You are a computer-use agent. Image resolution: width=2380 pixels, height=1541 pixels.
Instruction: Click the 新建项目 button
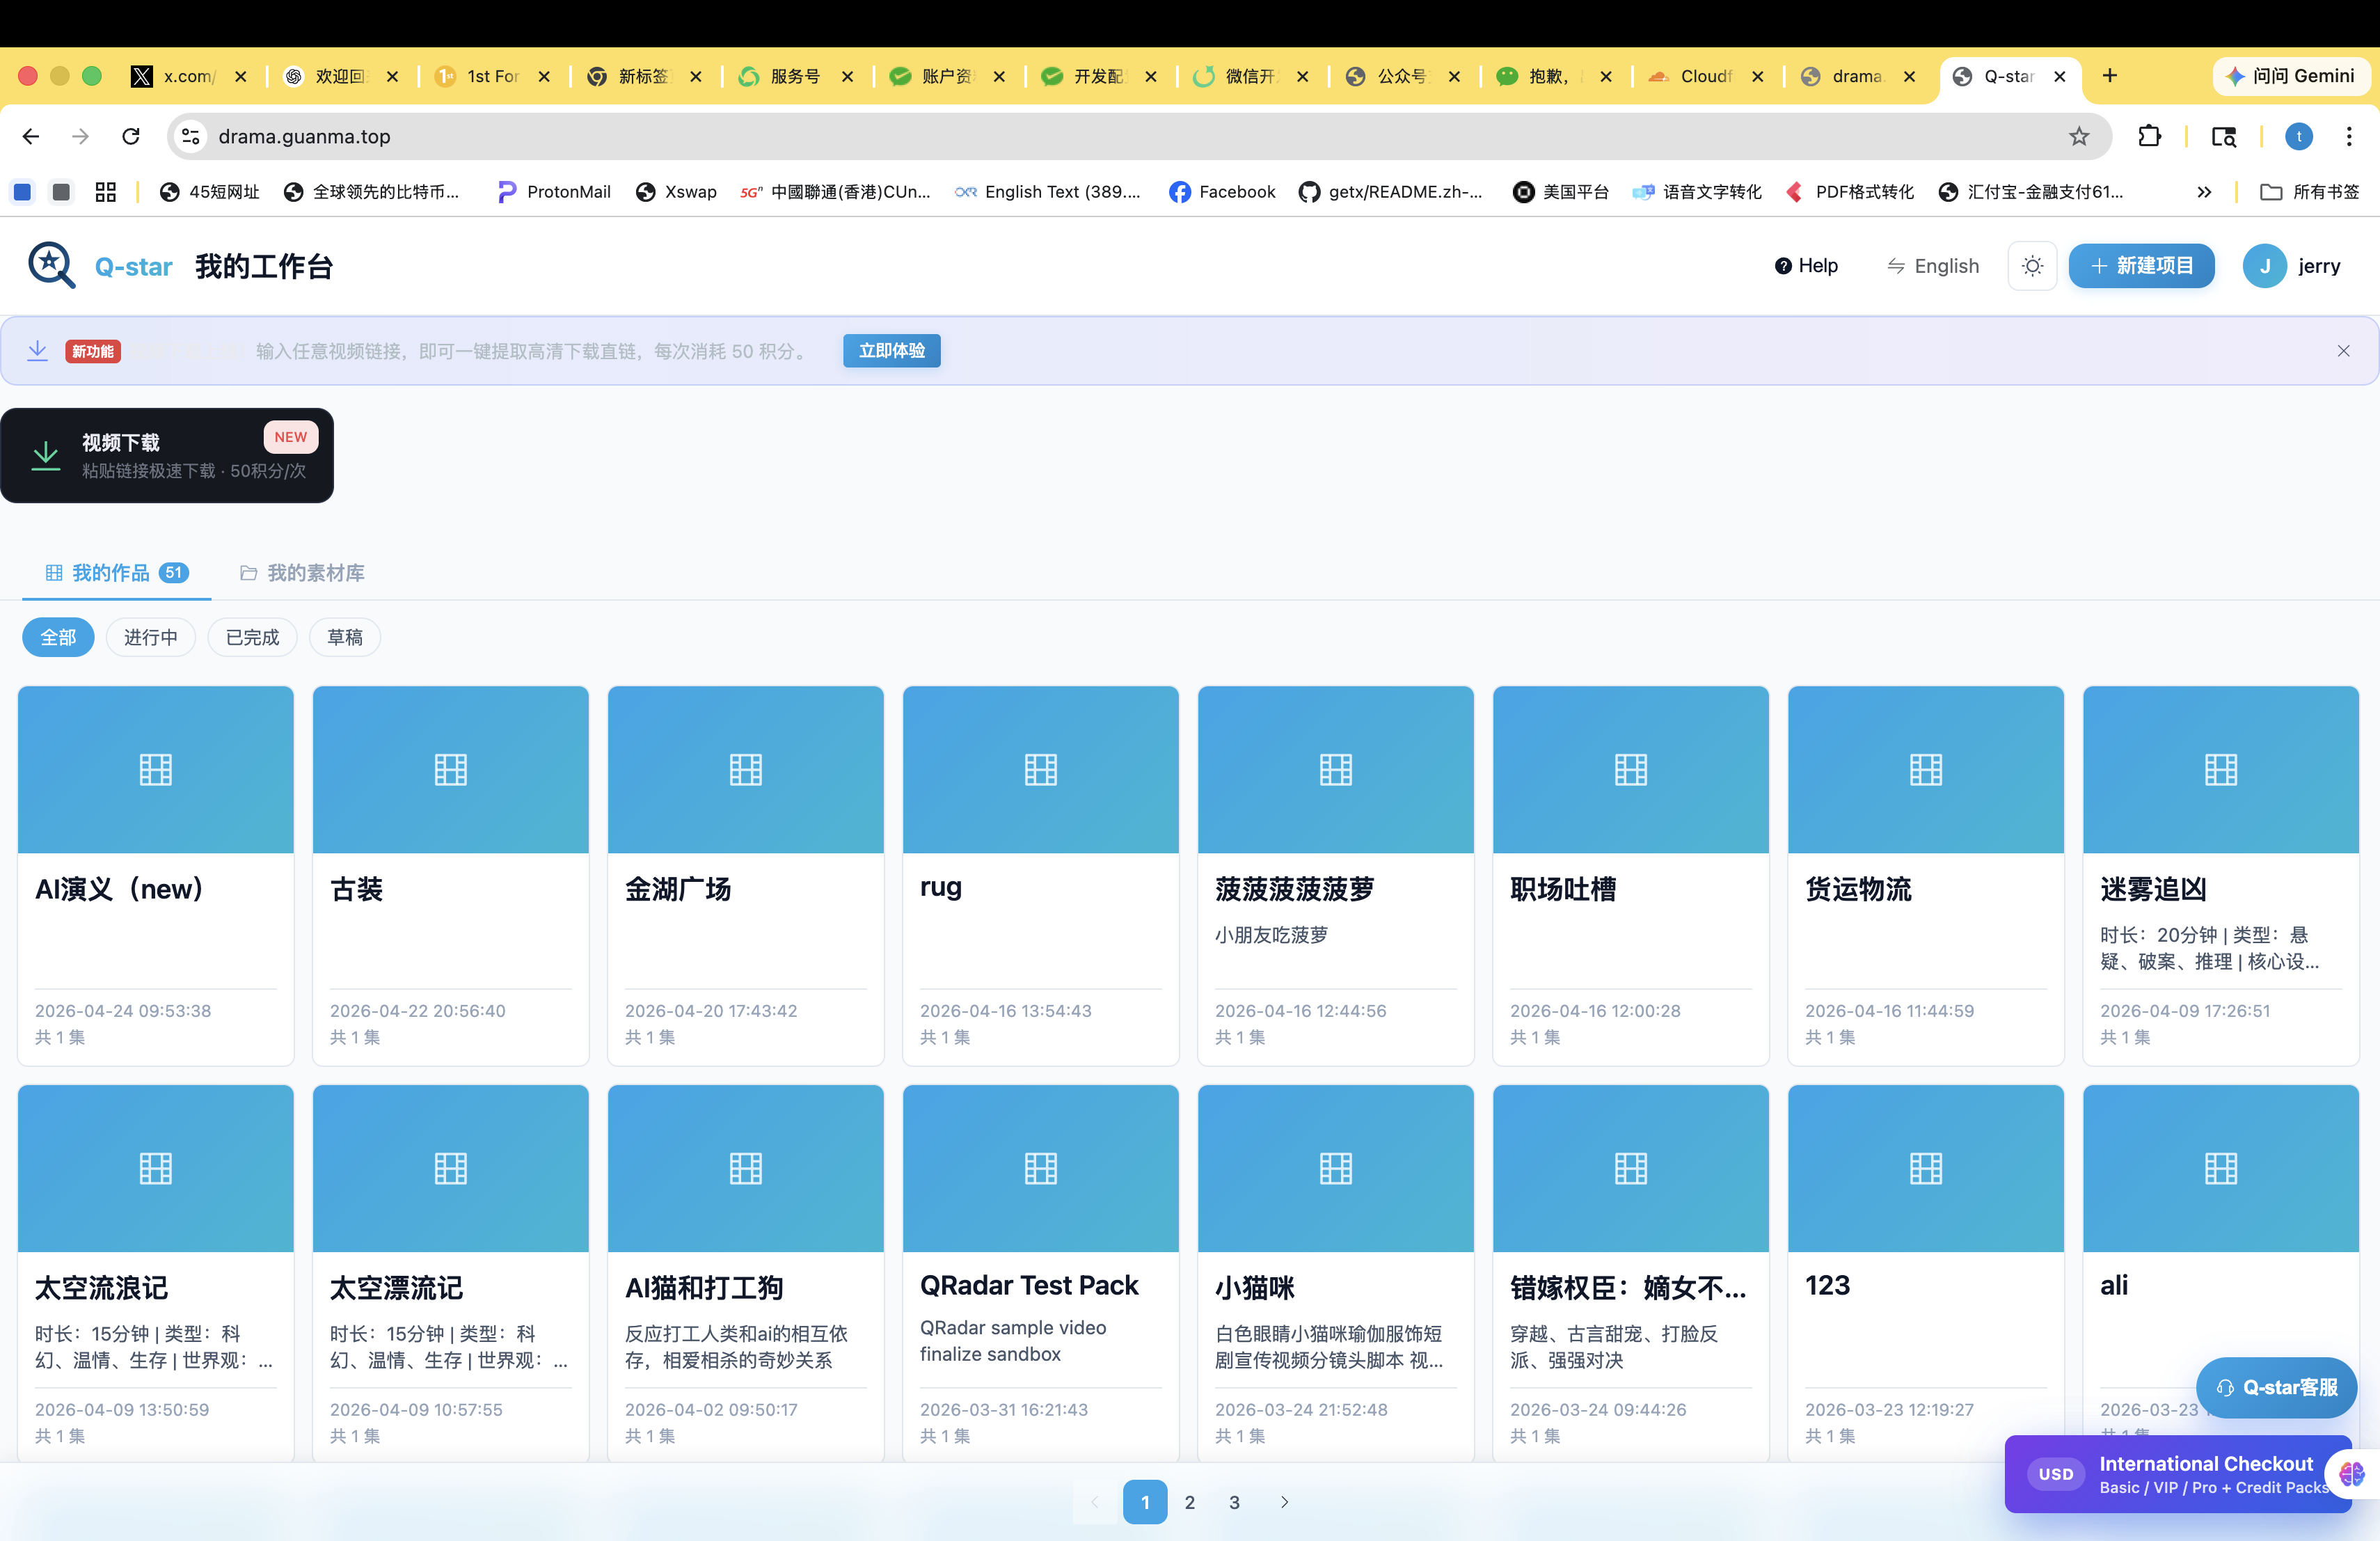click(x=2141, y=266)
